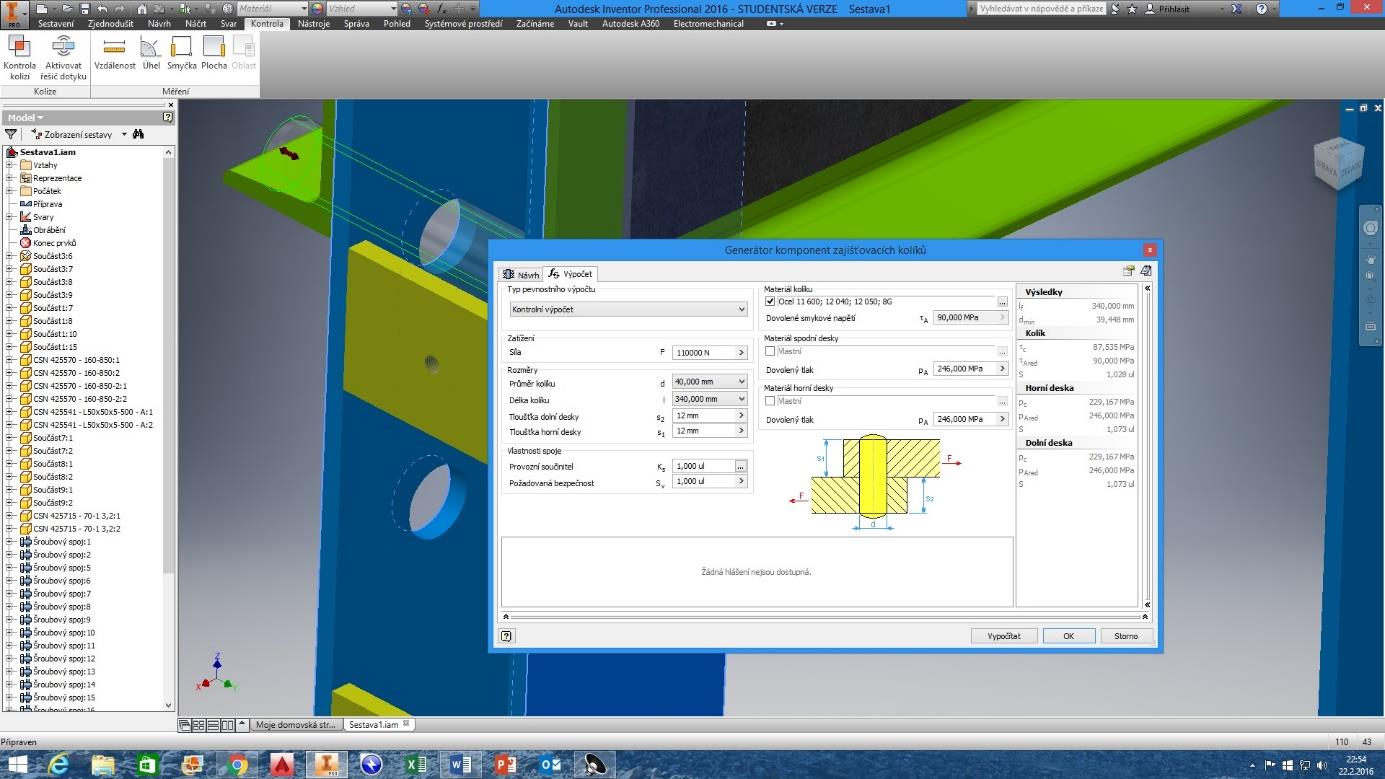
Task: Select the Smyčka measure tool
Action: [181, 54]
